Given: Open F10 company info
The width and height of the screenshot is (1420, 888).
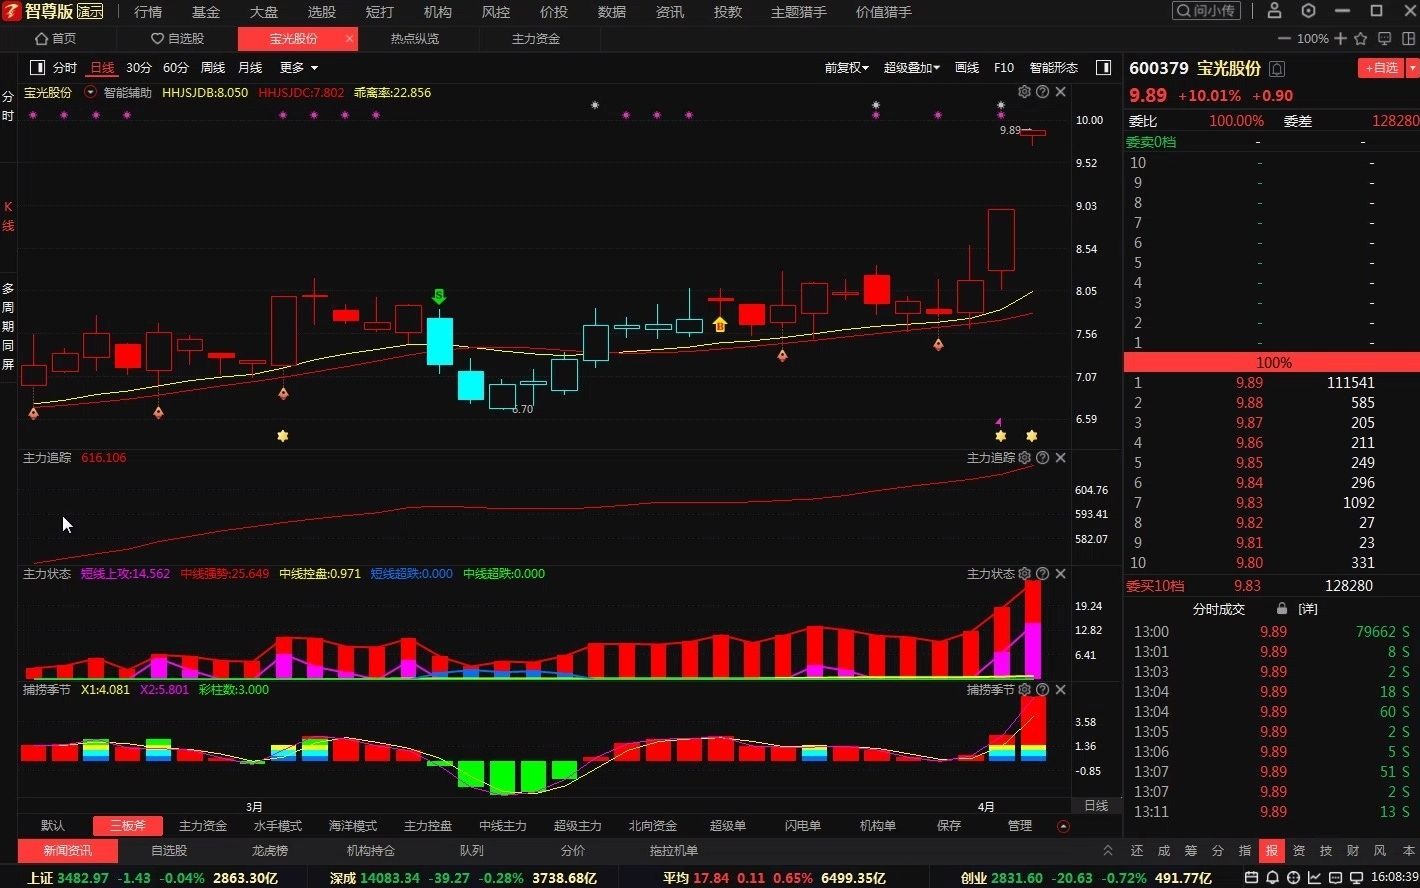Looking at the screenshot, I should coord(1004,68).
